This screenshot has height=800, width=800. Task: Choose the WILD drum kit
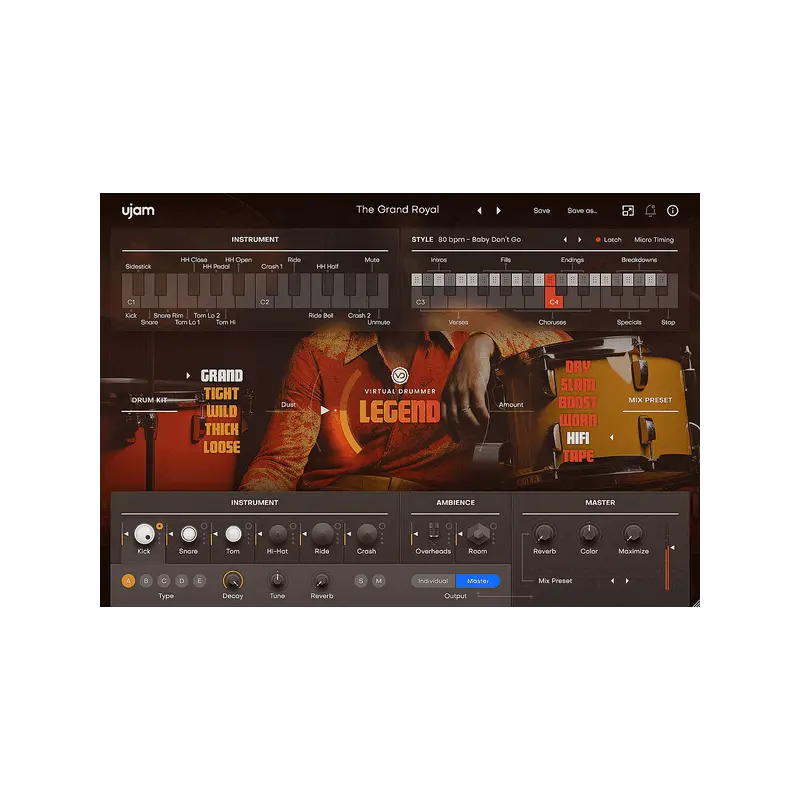pos(222,412)
